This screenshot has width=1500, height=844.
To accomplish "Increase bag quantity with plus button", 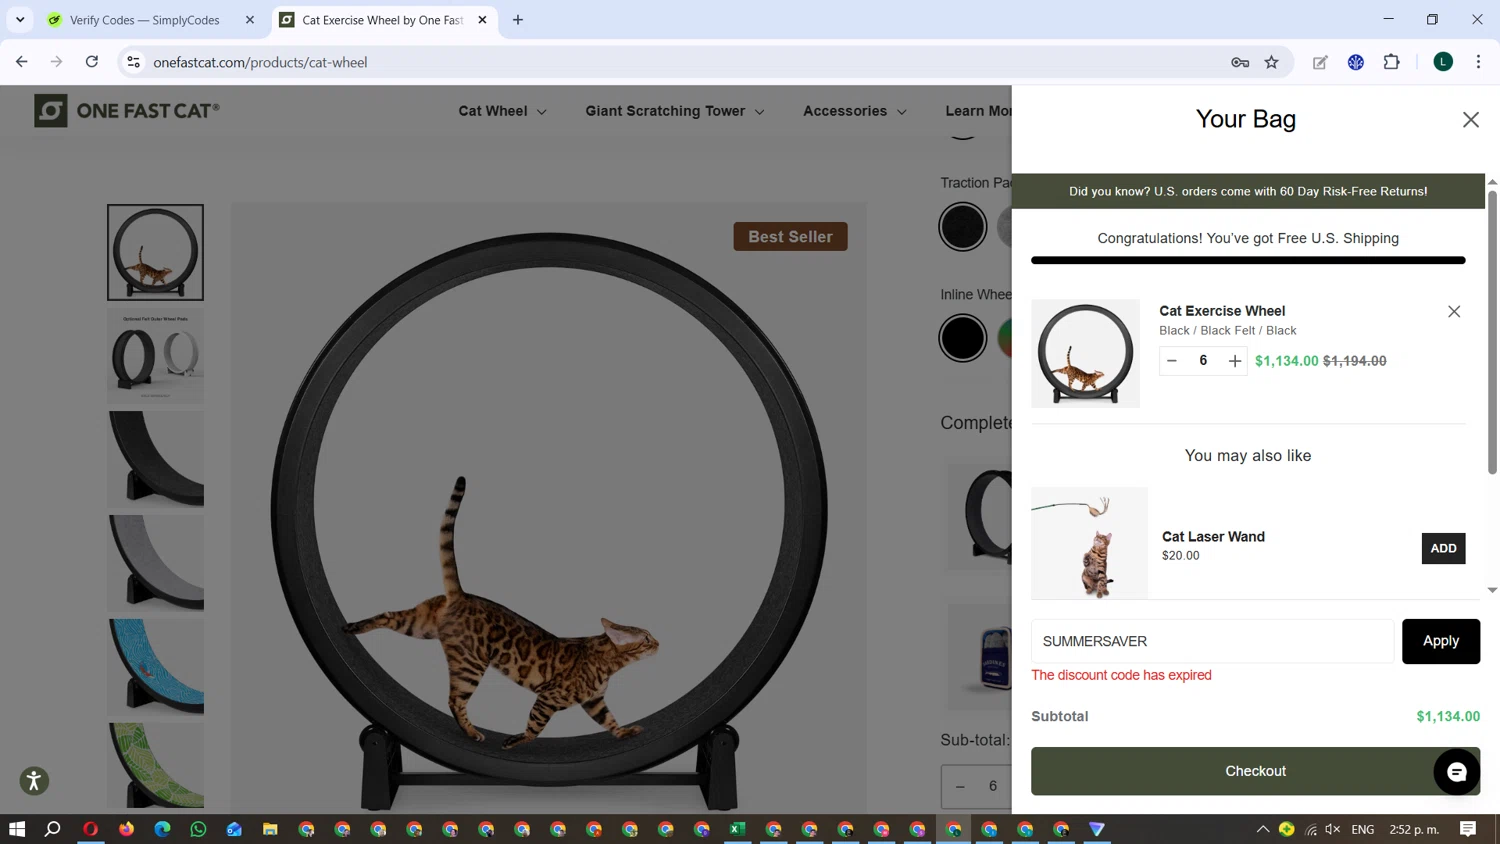I will (1235, 361).
